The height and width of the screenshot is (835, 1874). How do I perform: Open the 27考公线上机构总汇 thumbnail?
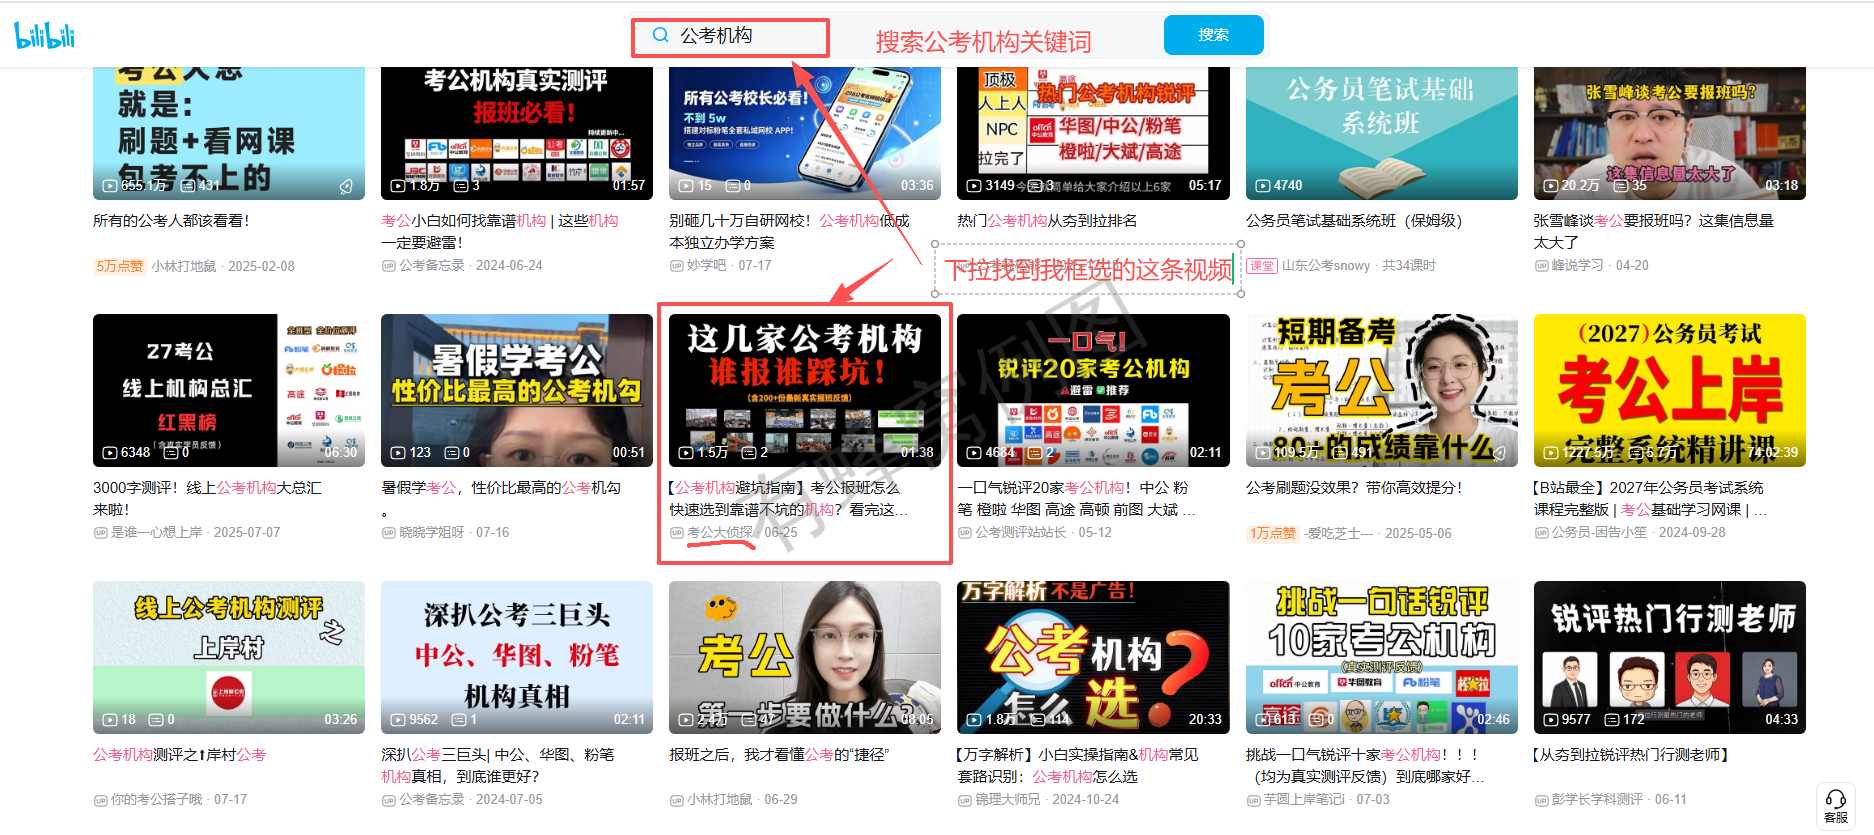[x=229, y=390]
